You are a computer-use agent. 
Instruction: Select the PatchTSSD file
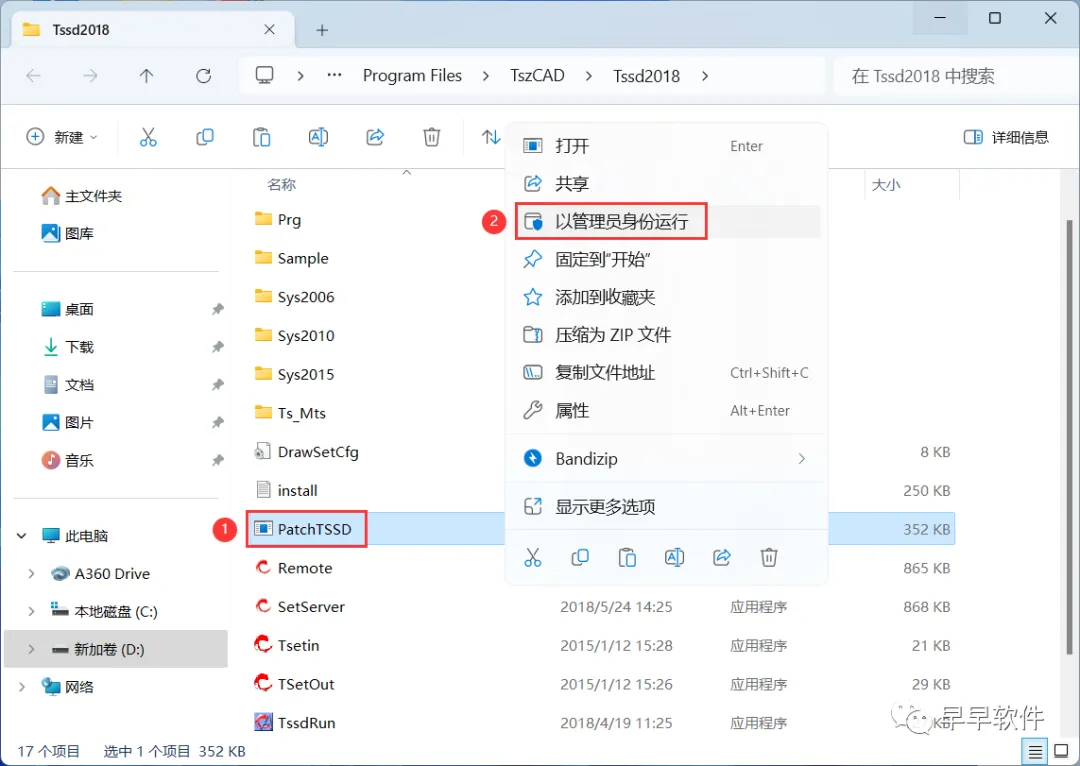(303, 529)
